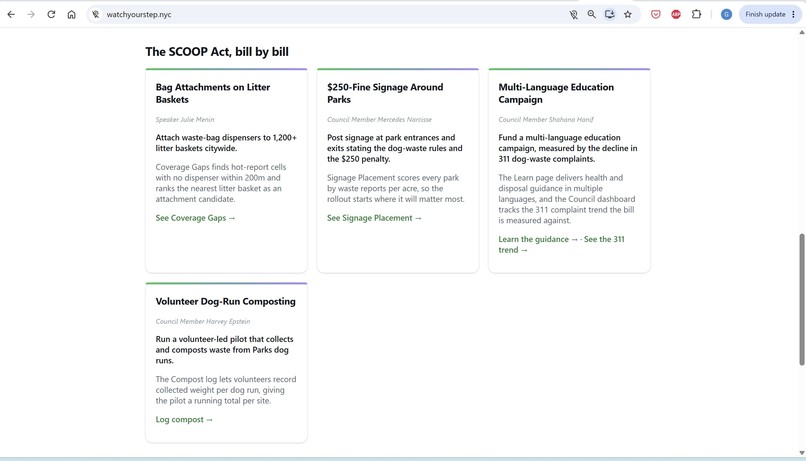
Task: Click the Finish update button
Action: (x=765, y=14)
